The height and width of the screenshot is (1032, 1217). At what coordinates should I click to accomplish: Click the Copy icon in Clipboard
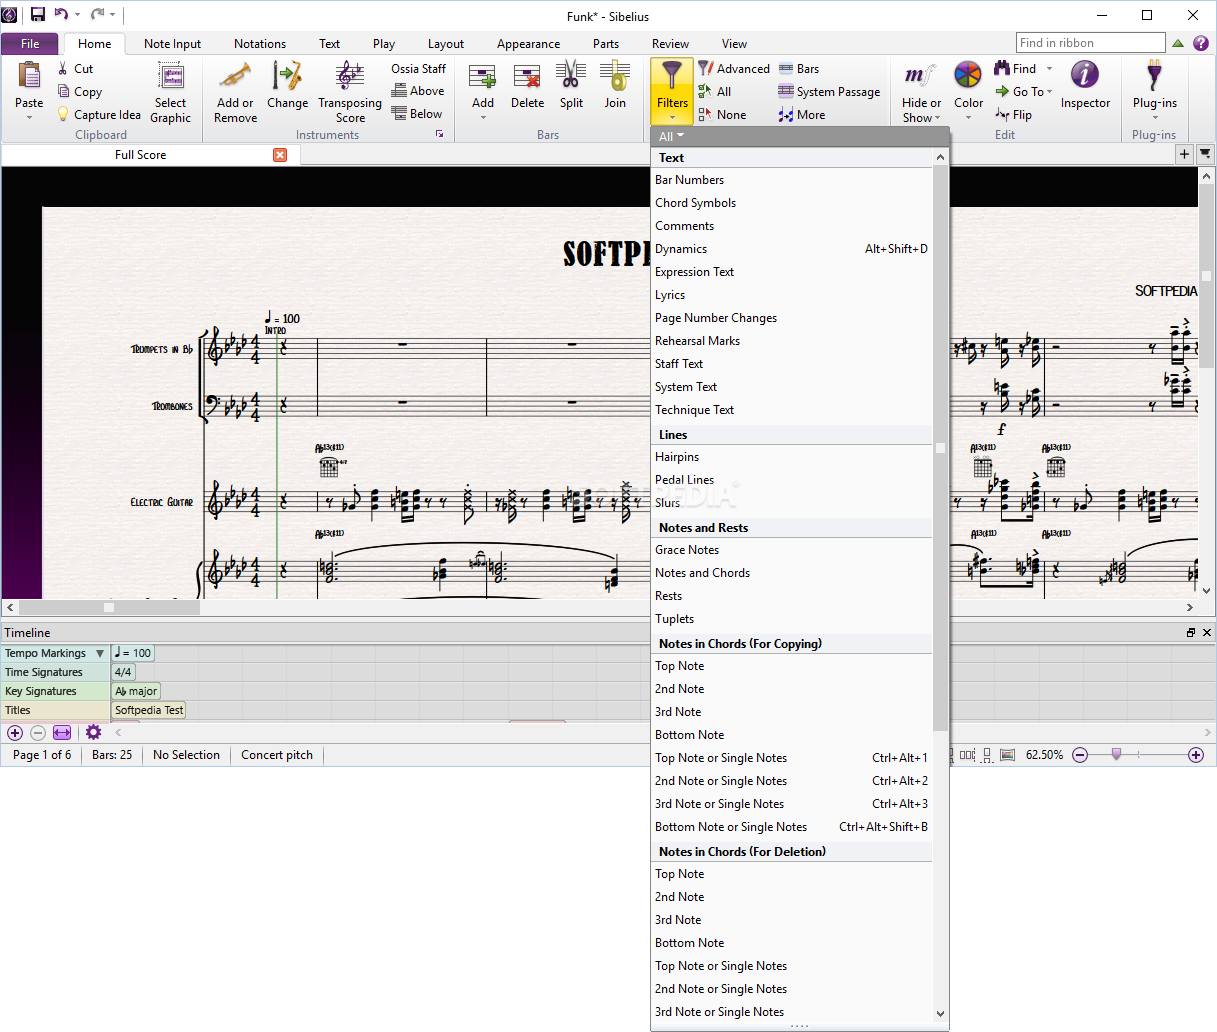[x=63, y=91]
